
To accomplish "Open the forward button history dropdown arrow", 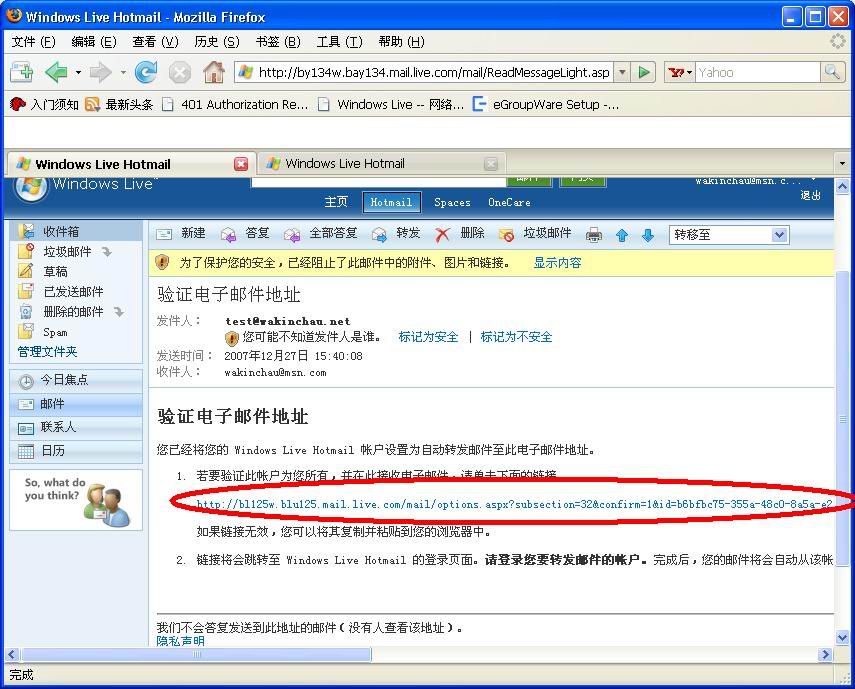I will click(x=123, y=72).
